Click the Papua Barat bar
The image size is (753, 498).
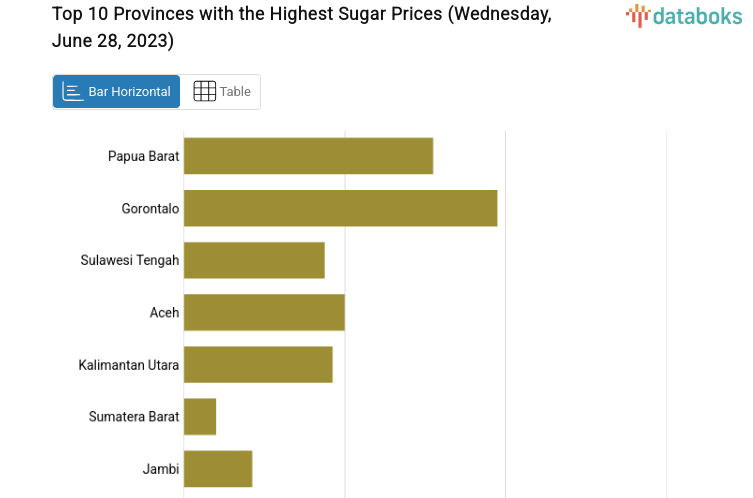point(308,156)
